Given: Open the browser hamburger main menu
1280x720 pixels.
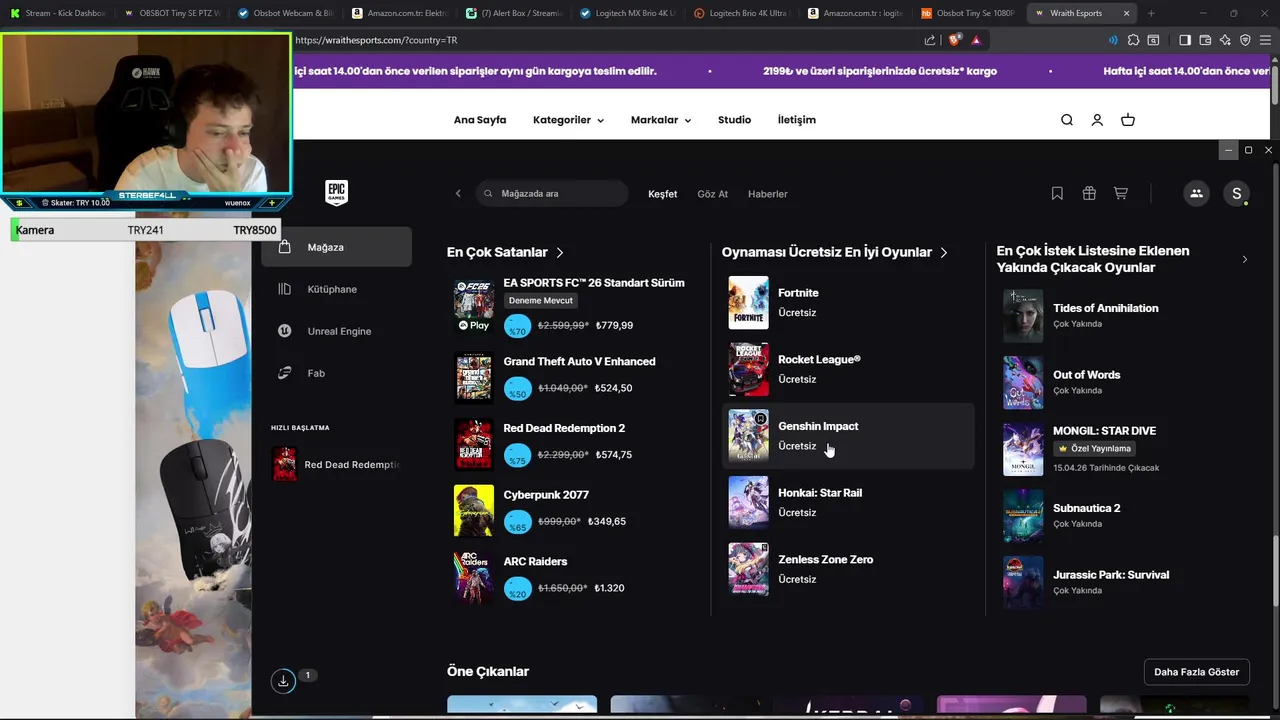Looking at the screenshot, I should tap(1265, 40).
